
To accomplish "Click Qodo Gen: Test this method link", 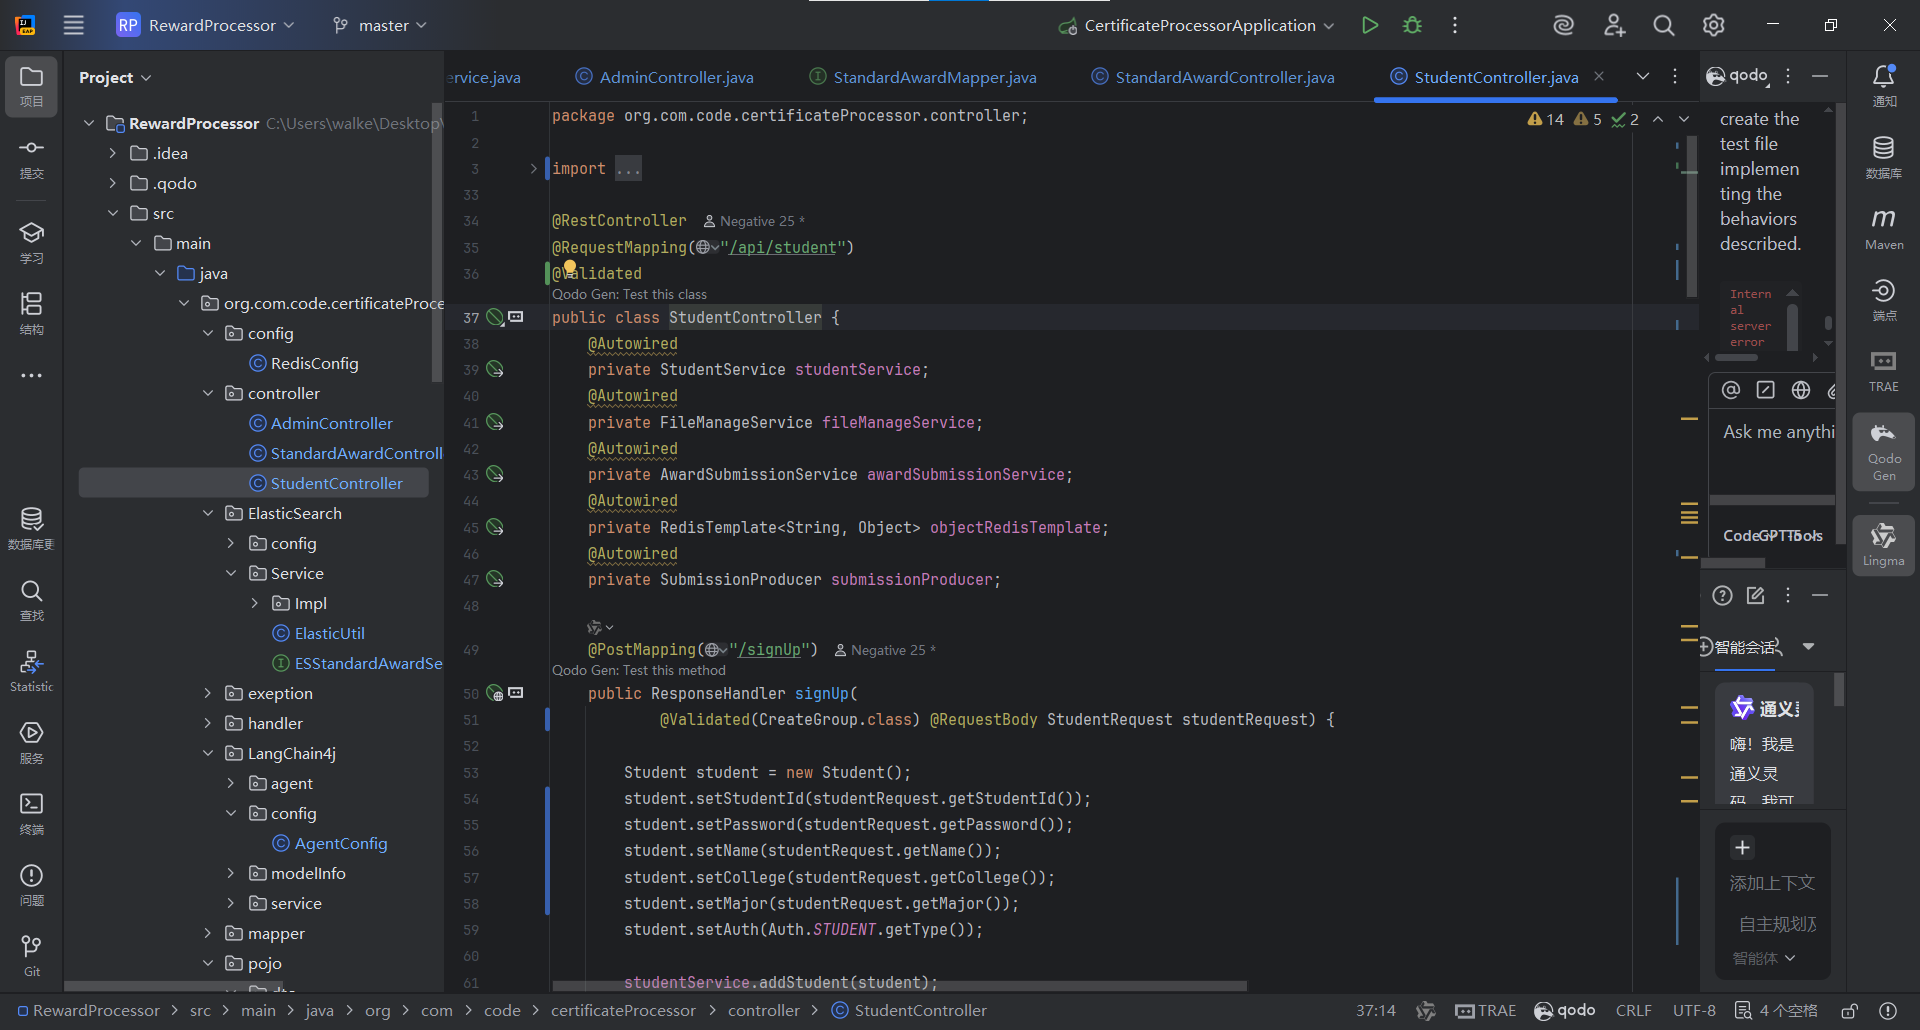I will [x=639, y=670].
